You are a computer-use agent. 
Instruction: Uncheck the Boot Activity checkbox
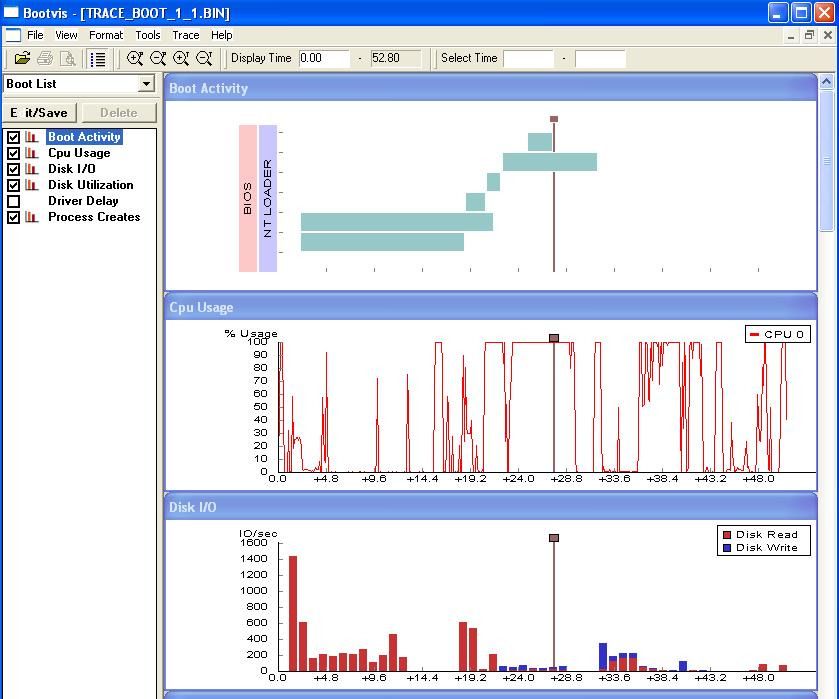pos(13,137)
